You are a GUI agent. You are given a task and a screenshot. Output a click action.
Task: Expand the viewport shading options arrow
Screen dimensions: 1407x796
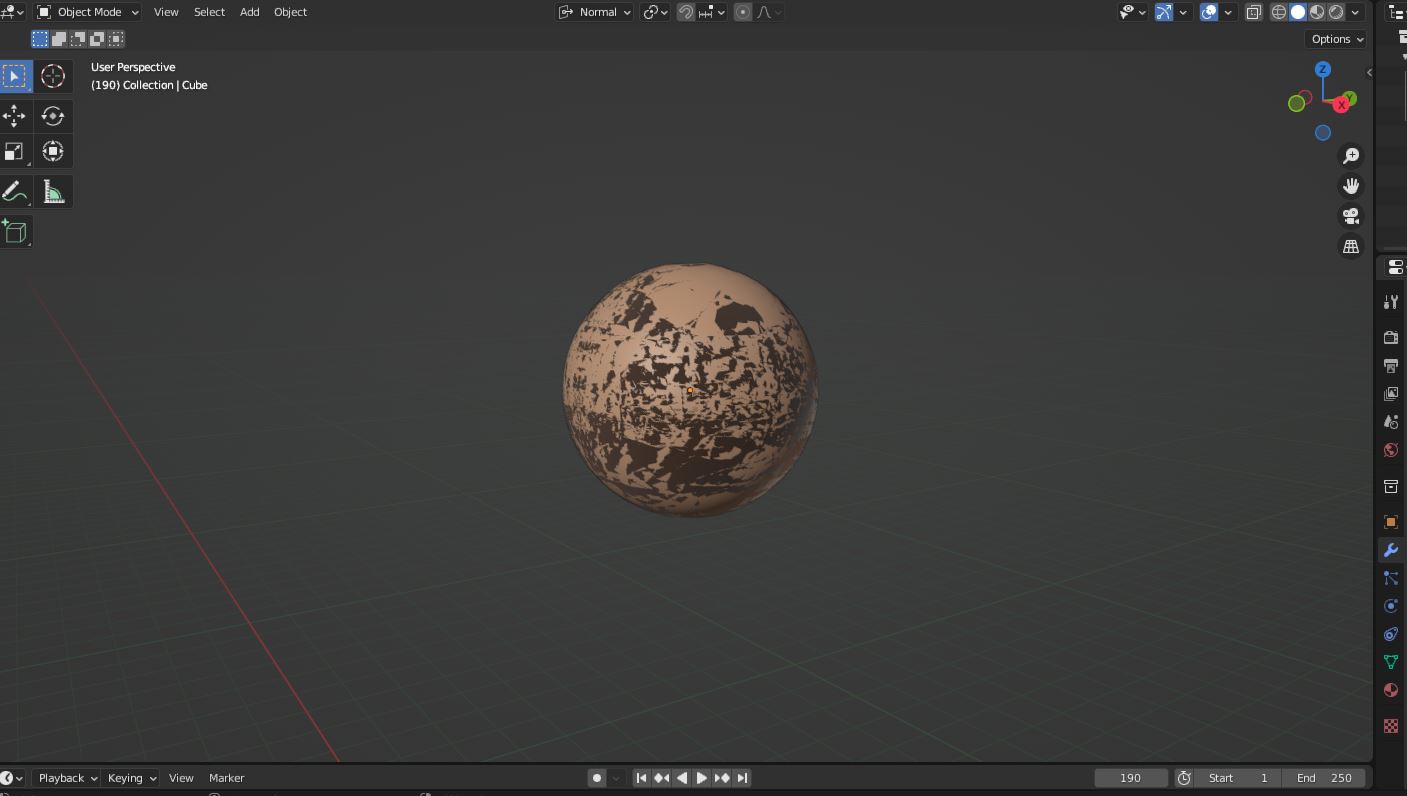coord(1355,12)
